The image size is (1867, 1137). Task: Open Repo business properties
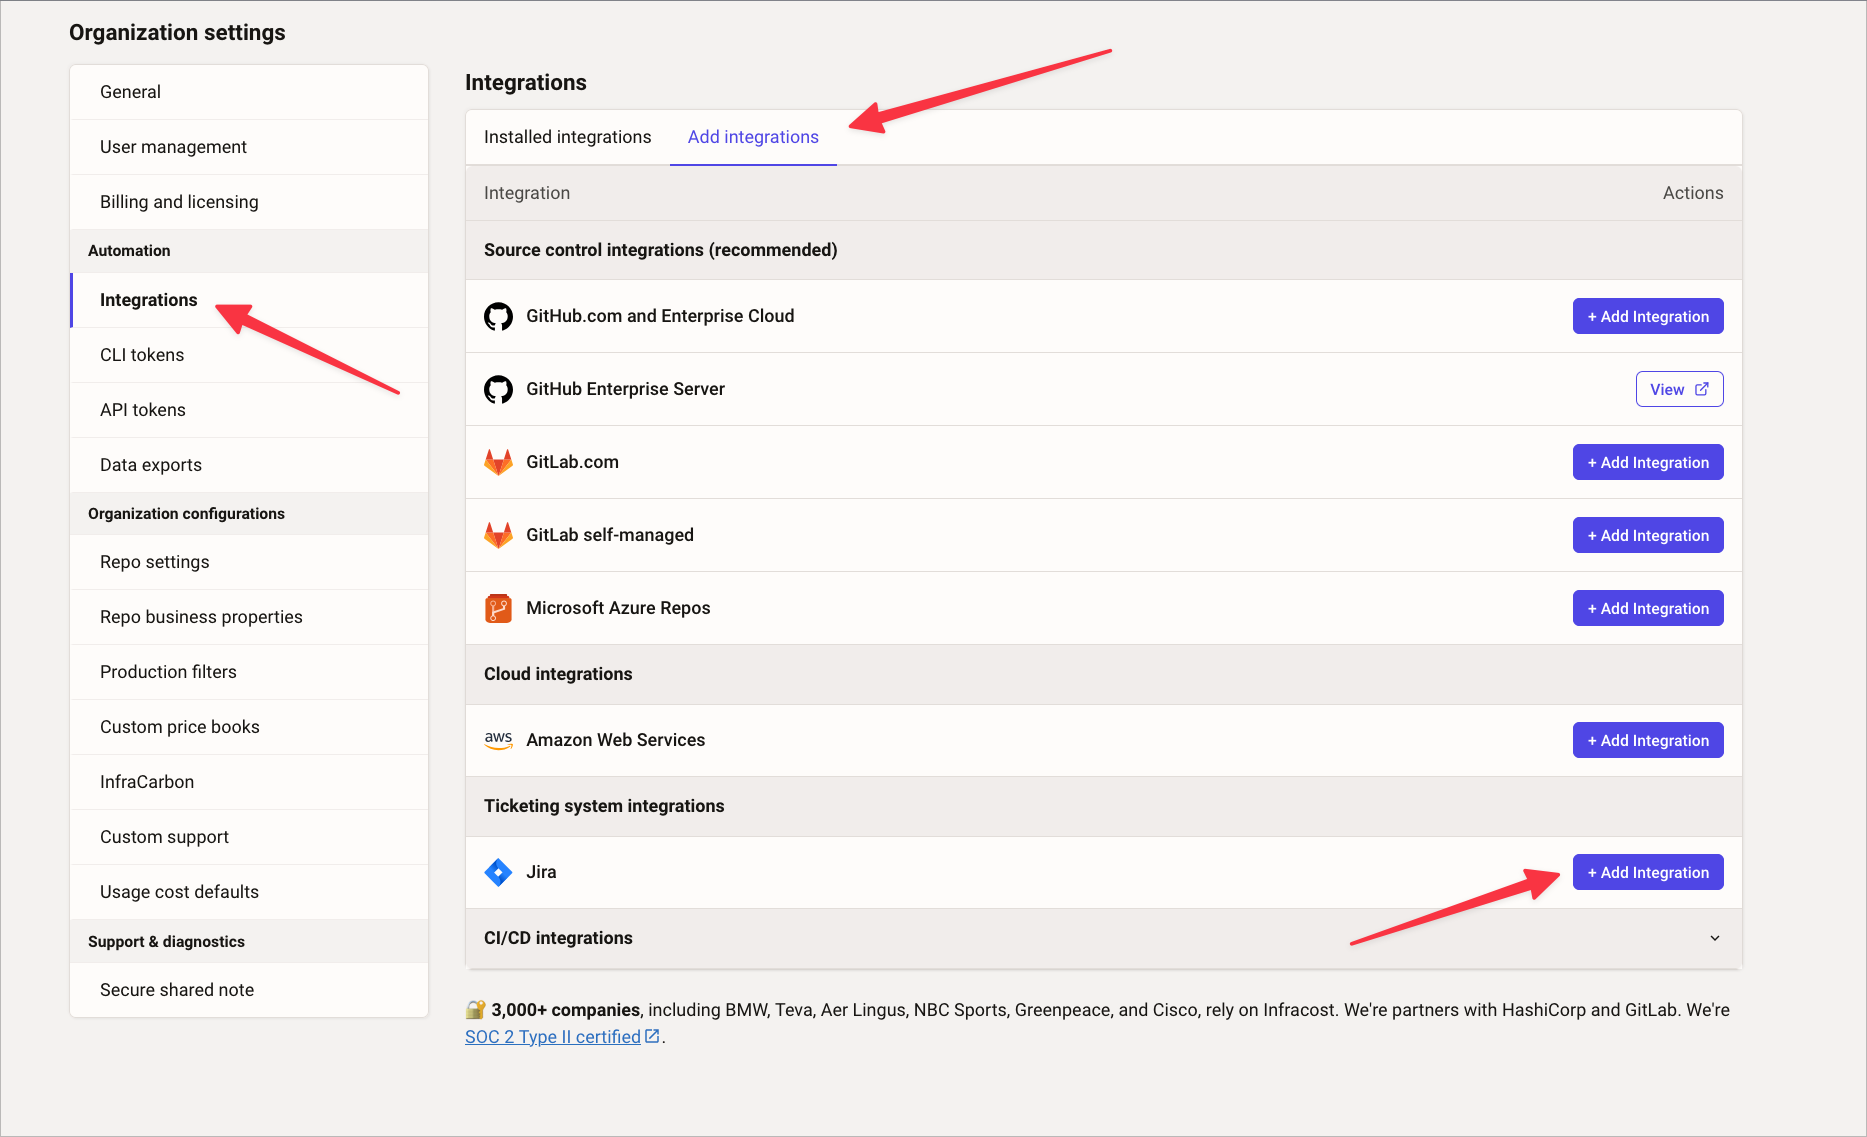coord(249,617)
